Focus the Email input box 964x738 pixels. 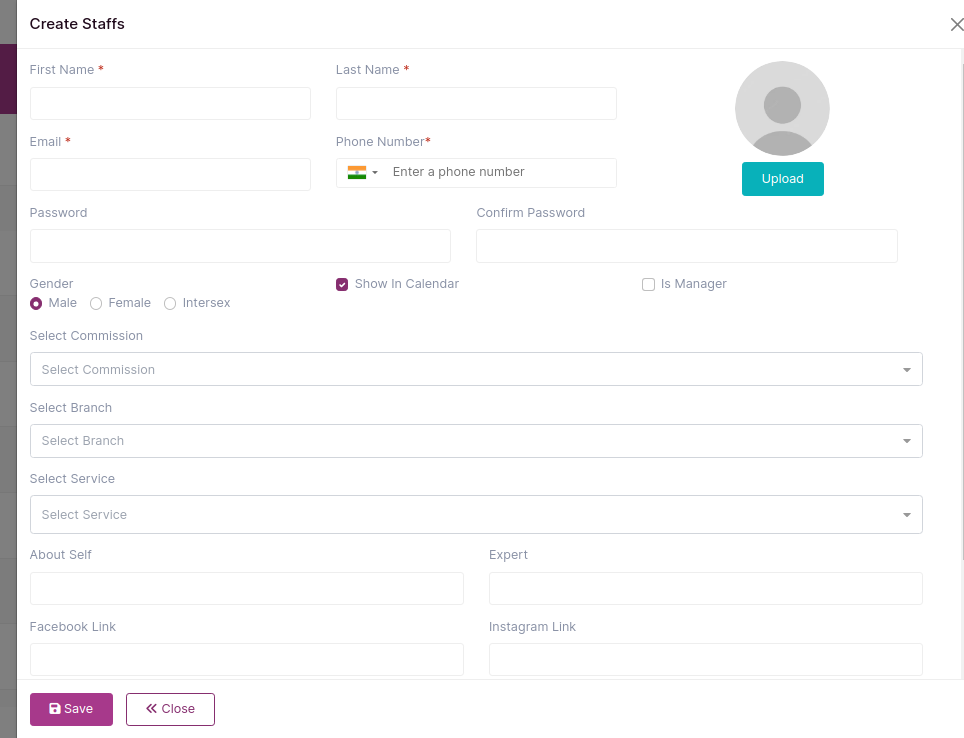pos(170,175)
